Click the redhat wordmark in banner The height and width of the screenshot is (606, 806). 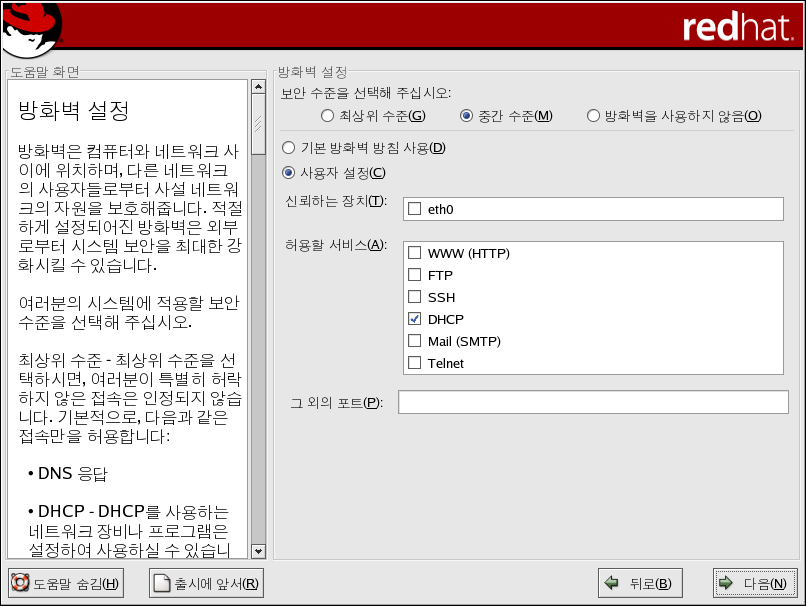point(738,28)
